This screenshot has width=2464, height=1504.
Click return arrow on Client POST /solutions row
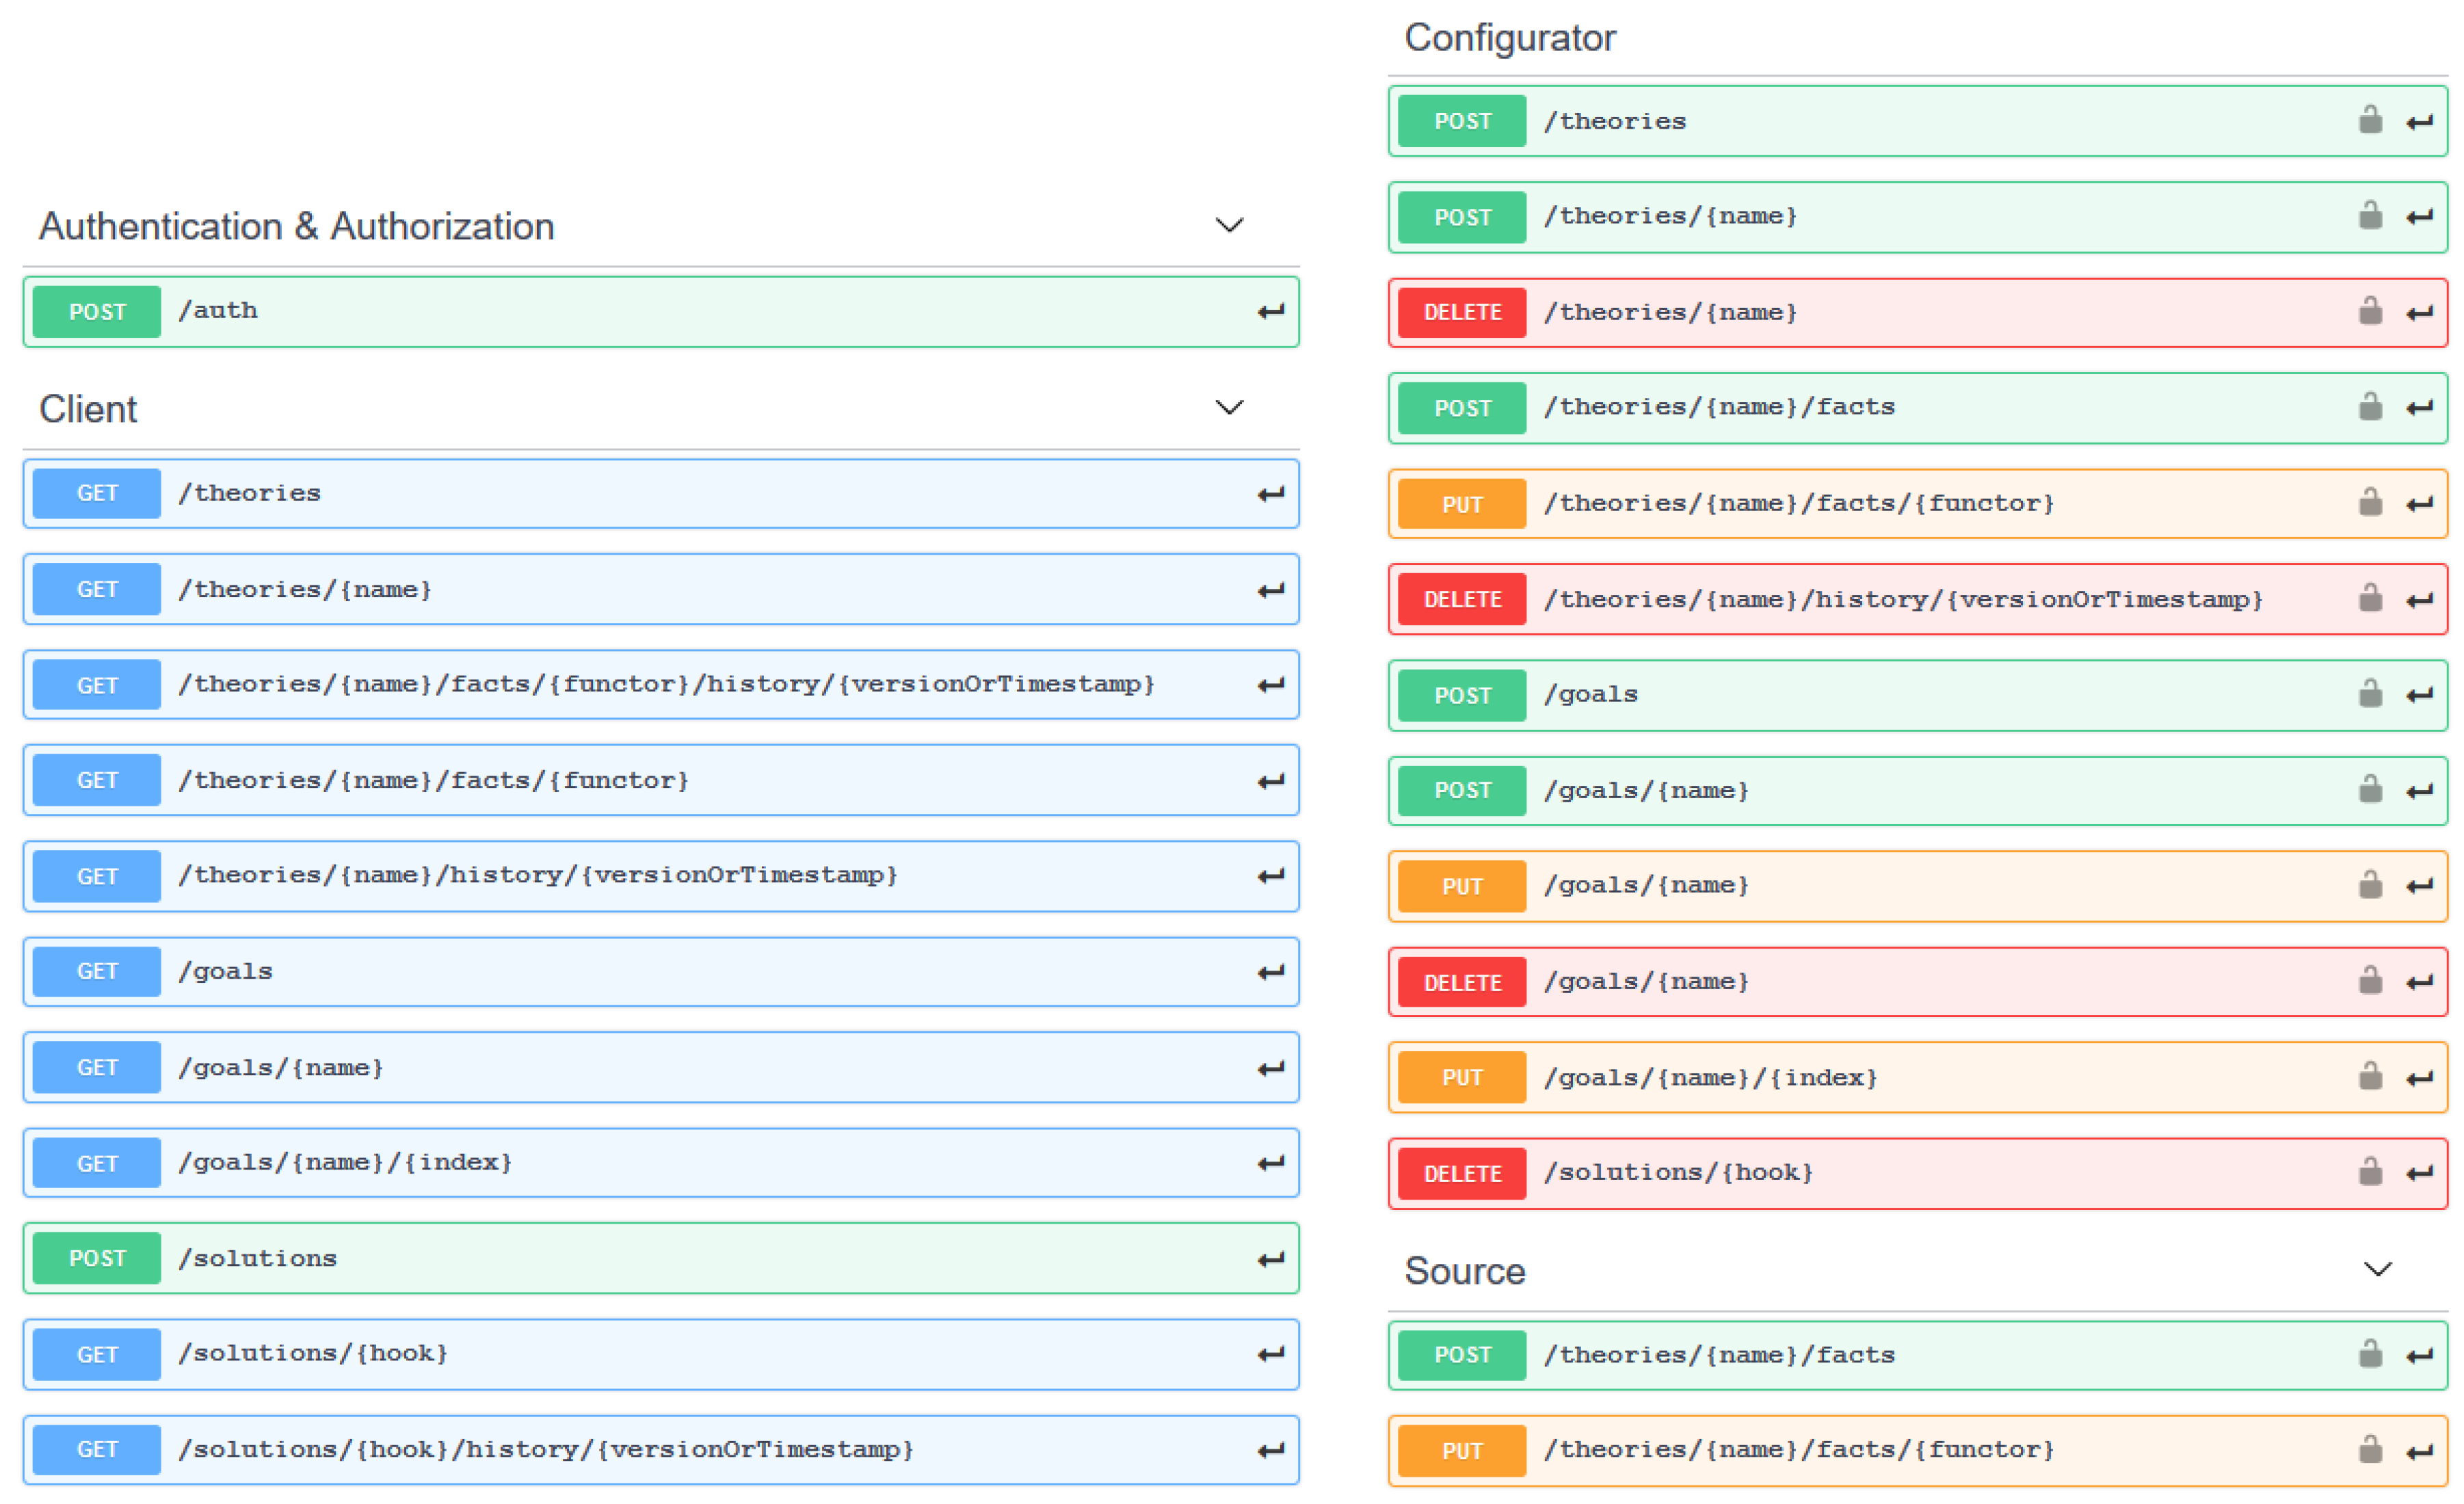(x=1270, y=1259)
